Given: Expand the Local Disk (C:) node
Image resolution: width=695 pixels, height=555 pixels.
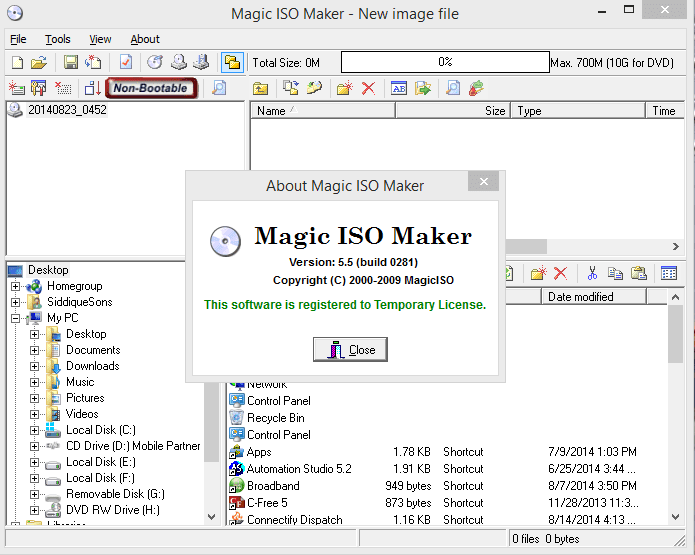Looking at the screenshot, I should tap(34, 430).
